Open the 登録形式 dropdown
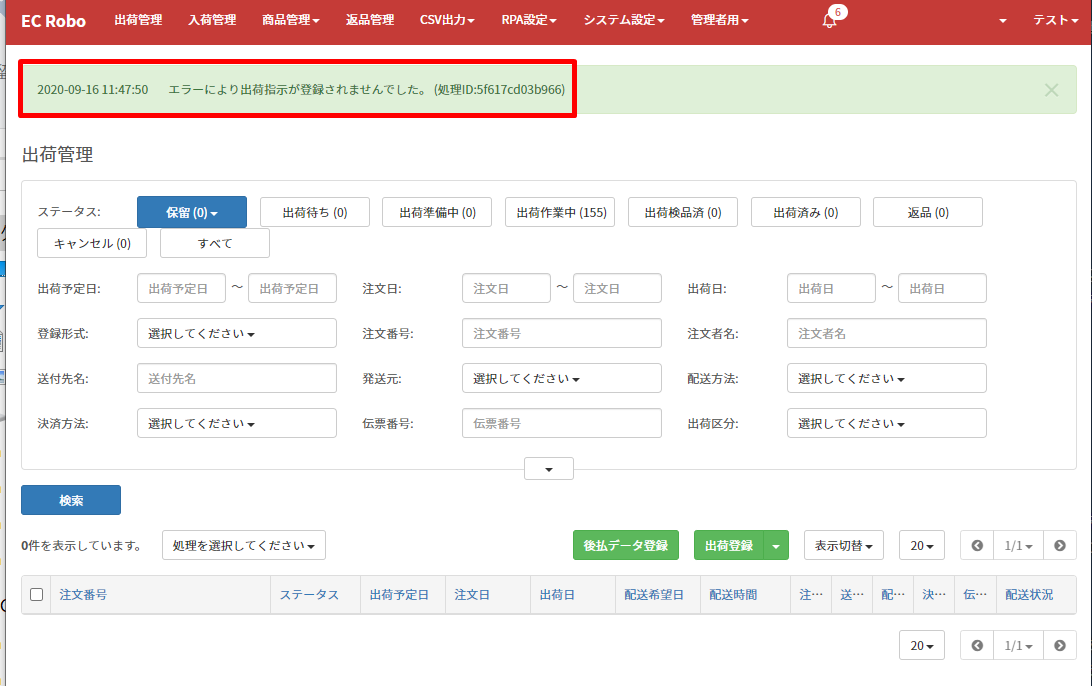 (237, 334)
